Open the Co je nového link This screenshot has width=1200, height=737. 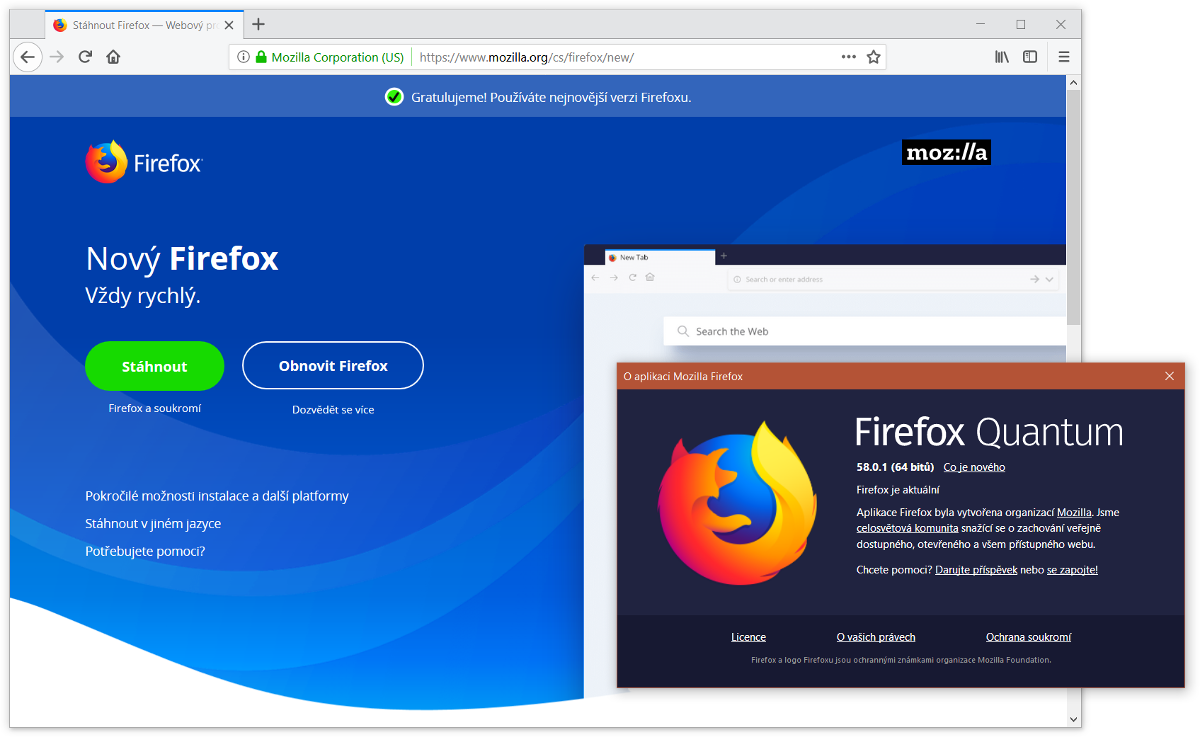pyautogui.click(x=974, y=467)
